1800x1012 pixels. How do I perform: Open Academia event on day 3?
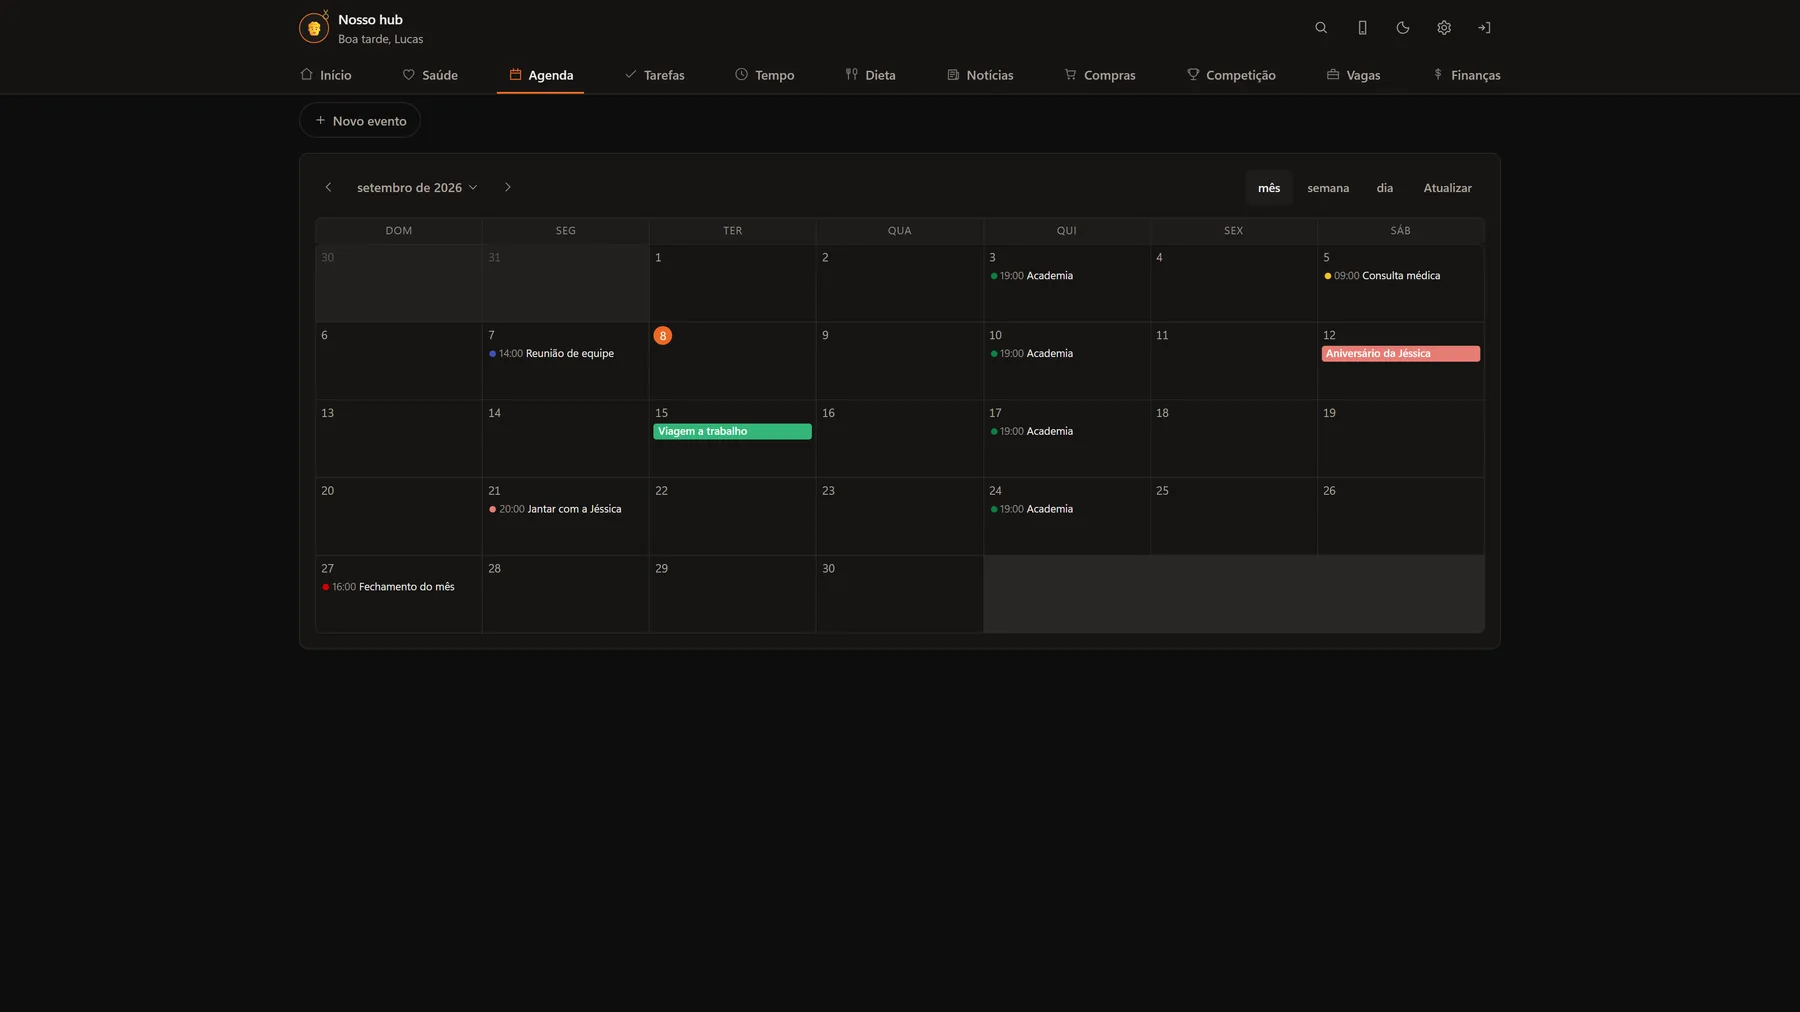point(1032,276)
